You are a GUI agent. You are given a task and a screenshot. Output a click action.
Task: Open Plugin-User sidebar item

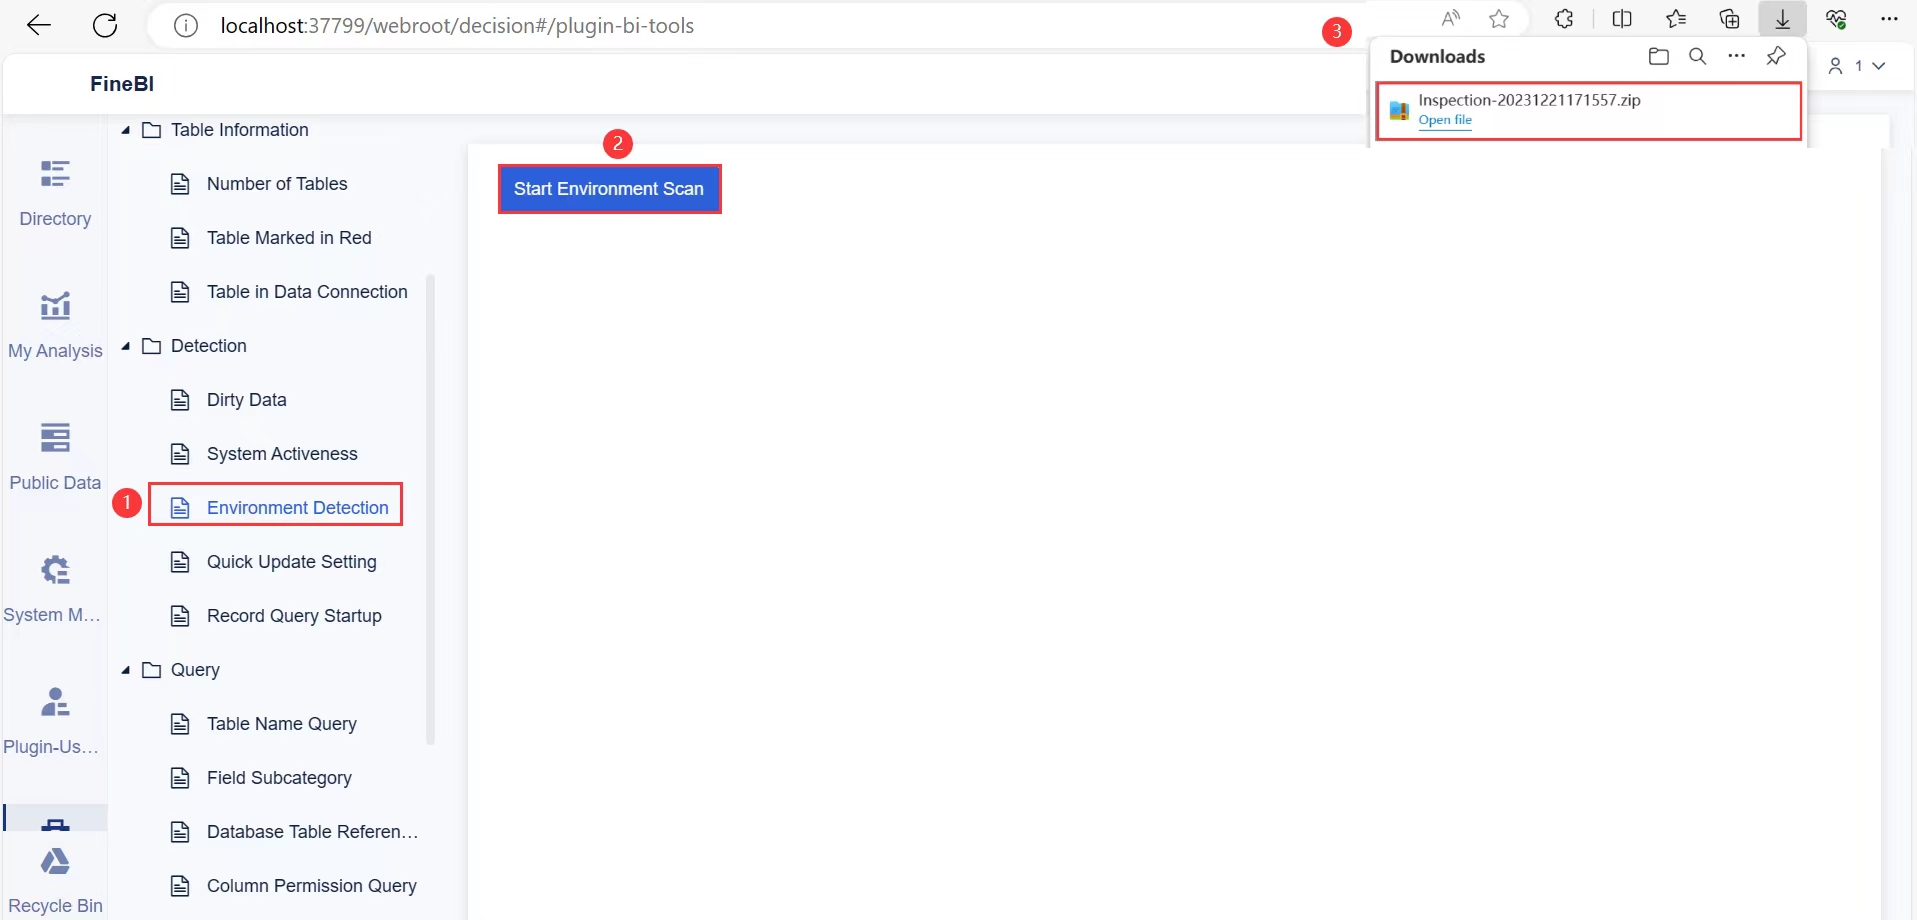click(52, 721)
